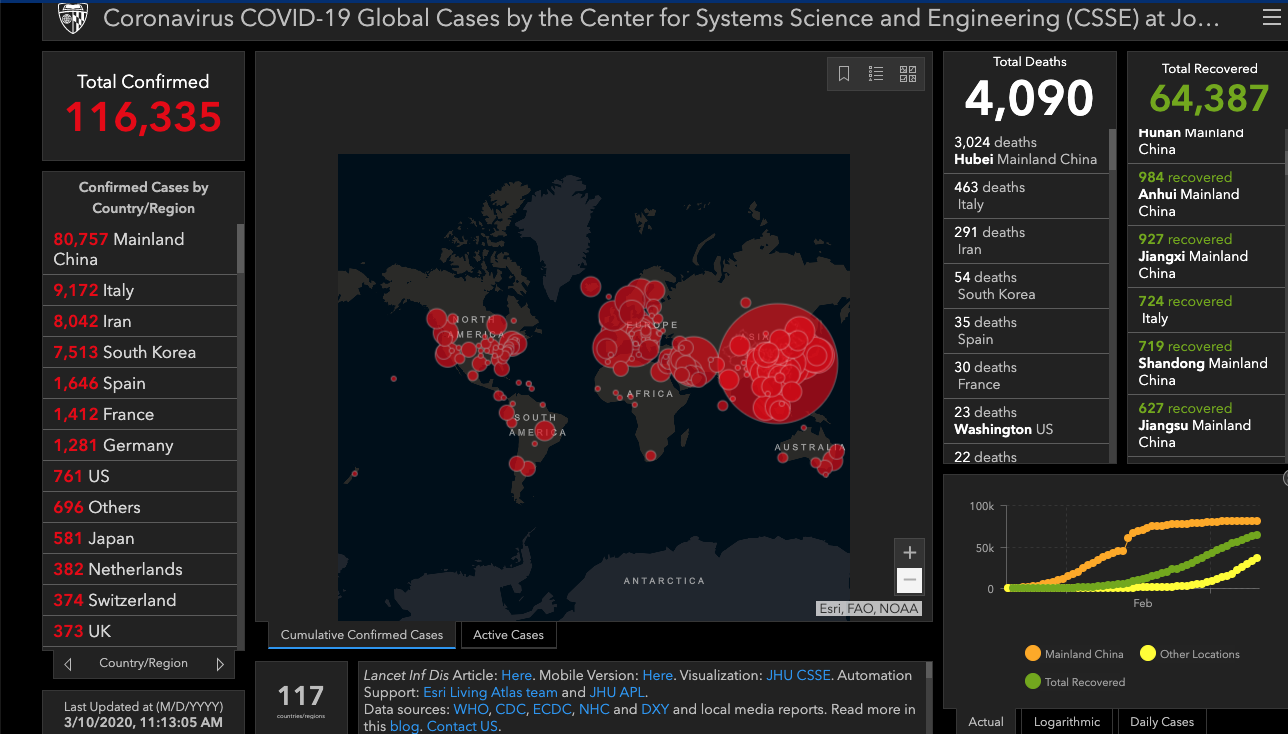Zoom in on the map
The height and width of the screenshot is (734, 1288).
click(x=909, y=553)
